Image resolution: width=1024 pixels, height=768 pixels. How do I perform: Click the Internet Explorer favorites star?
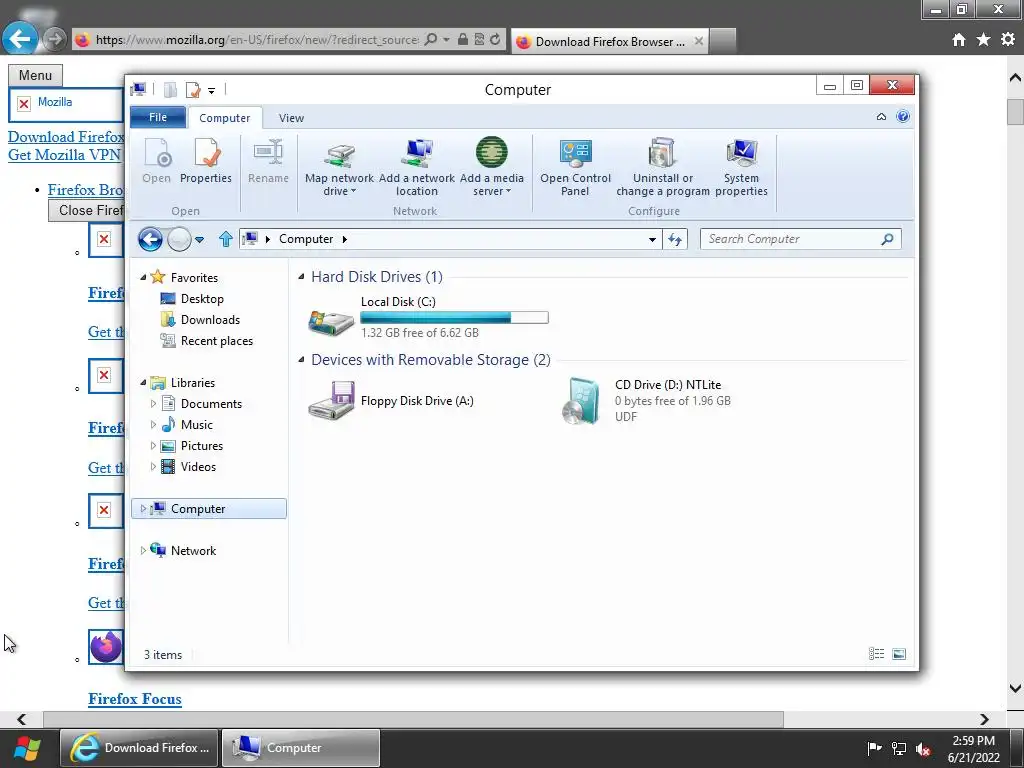click(x=984, y=40)
